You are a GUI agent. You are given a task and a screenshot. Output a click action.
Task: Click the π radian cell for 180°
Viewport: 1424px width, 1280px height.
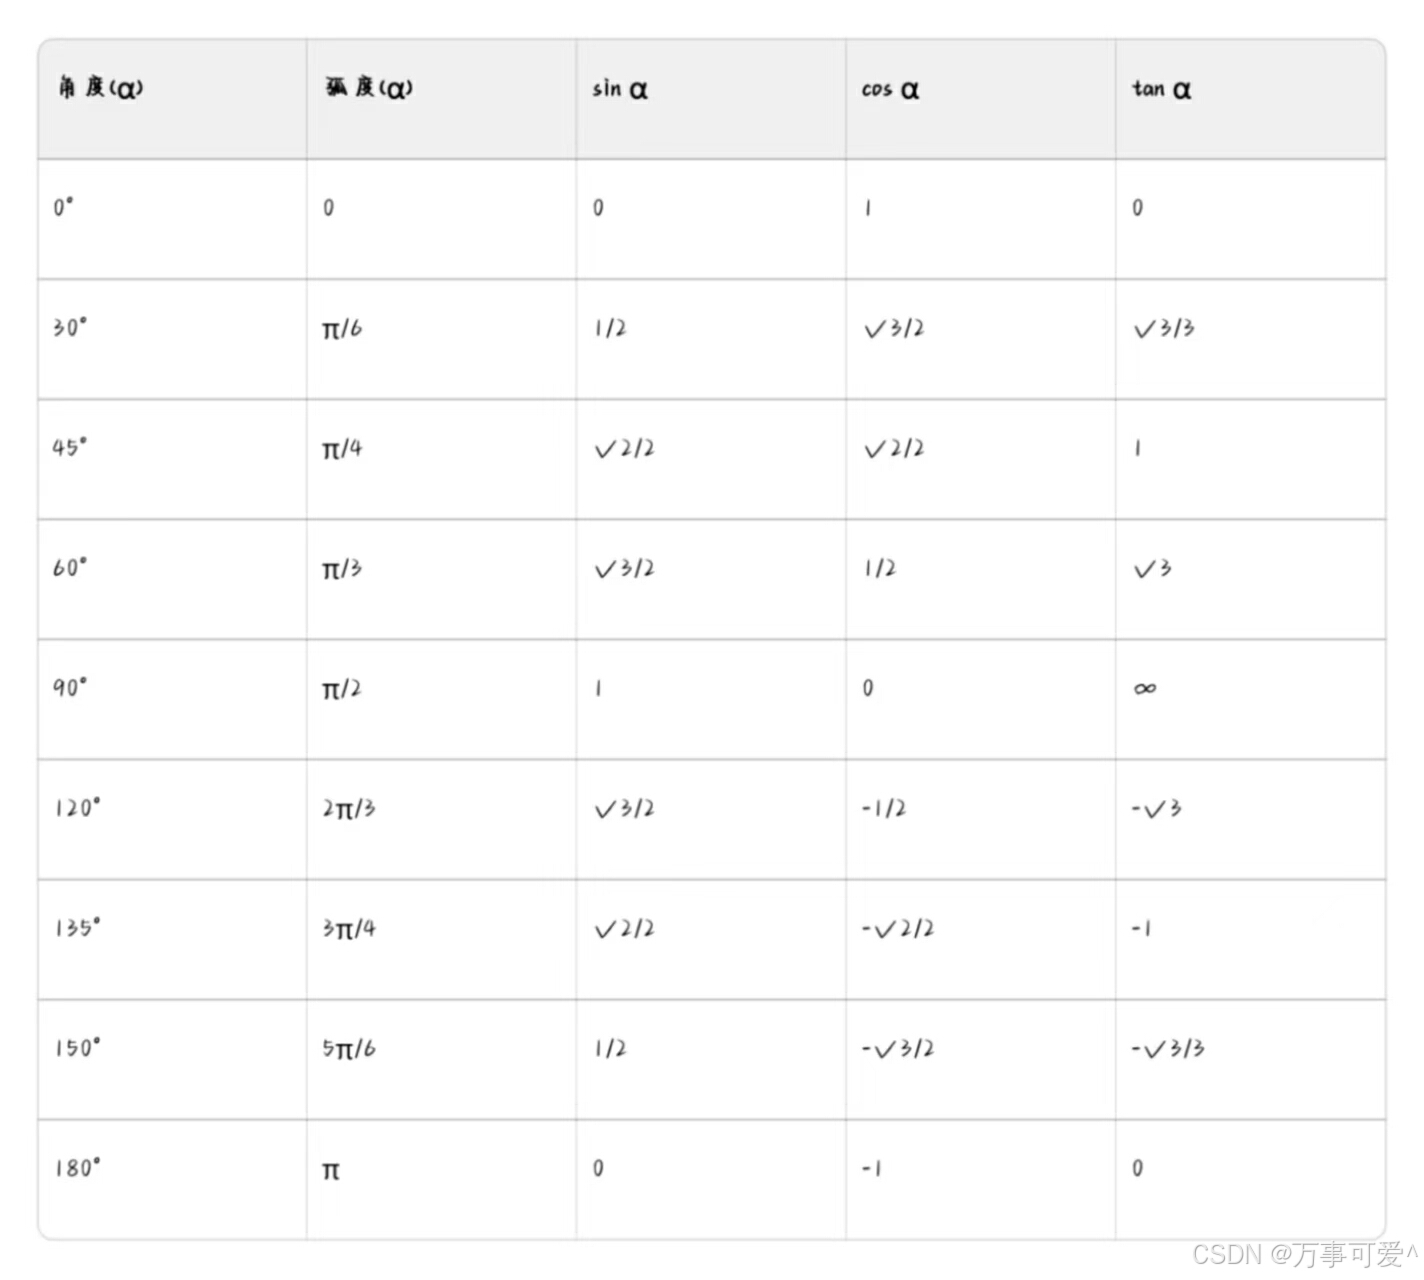click(x=331, y=1170)
